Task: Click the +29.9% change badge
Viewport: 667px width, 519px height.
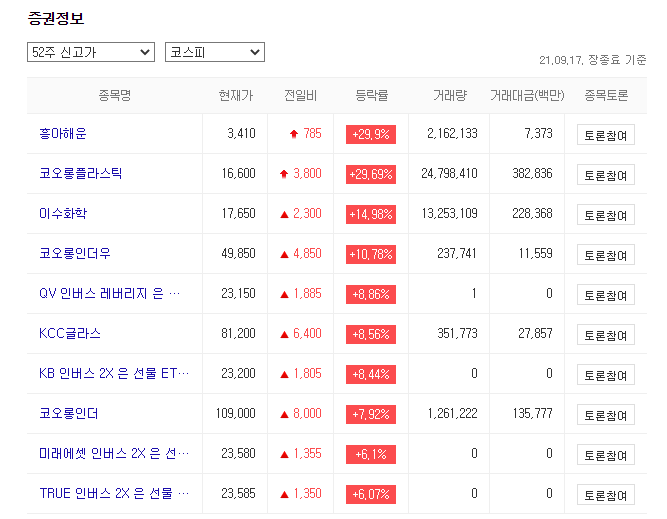Action: [371, 134]
